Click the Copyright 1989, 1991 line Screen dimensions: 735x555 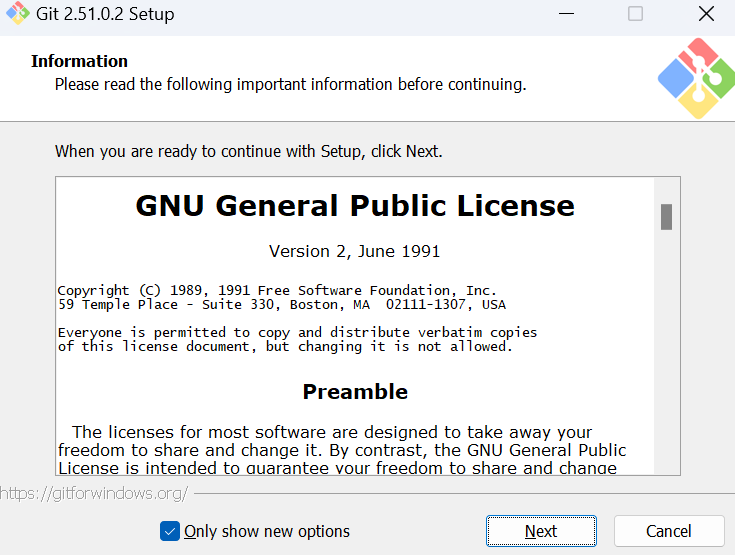(x=277, y=291)
